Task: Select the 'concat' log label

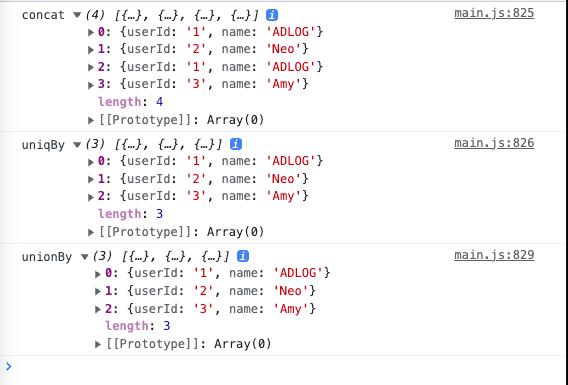Action: click(x=43, y=15)
